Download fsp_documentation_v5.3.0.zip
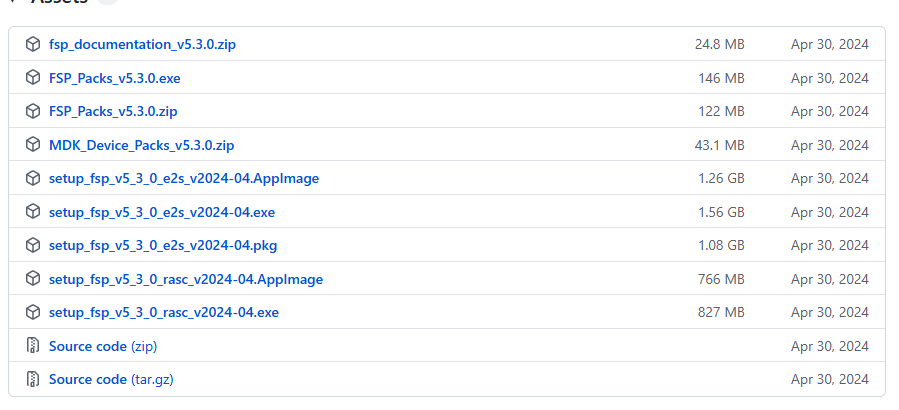This screenshot has width=899, height=410. pos(142,44)
